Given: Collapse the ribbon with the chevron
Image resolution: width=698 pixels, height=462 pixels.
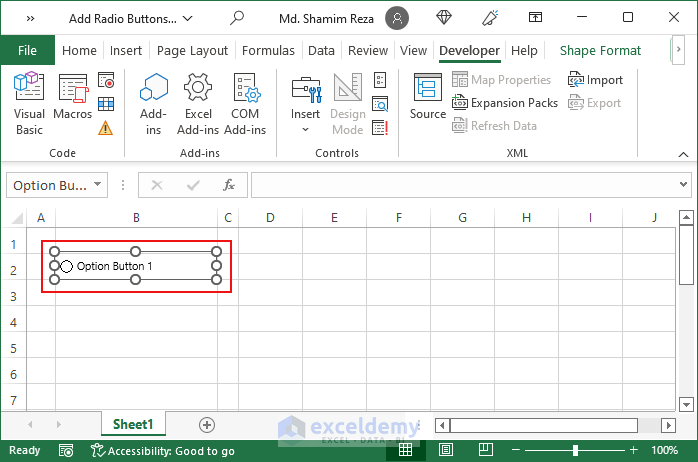Looking at the screenshot, I should tap(683, 154).
